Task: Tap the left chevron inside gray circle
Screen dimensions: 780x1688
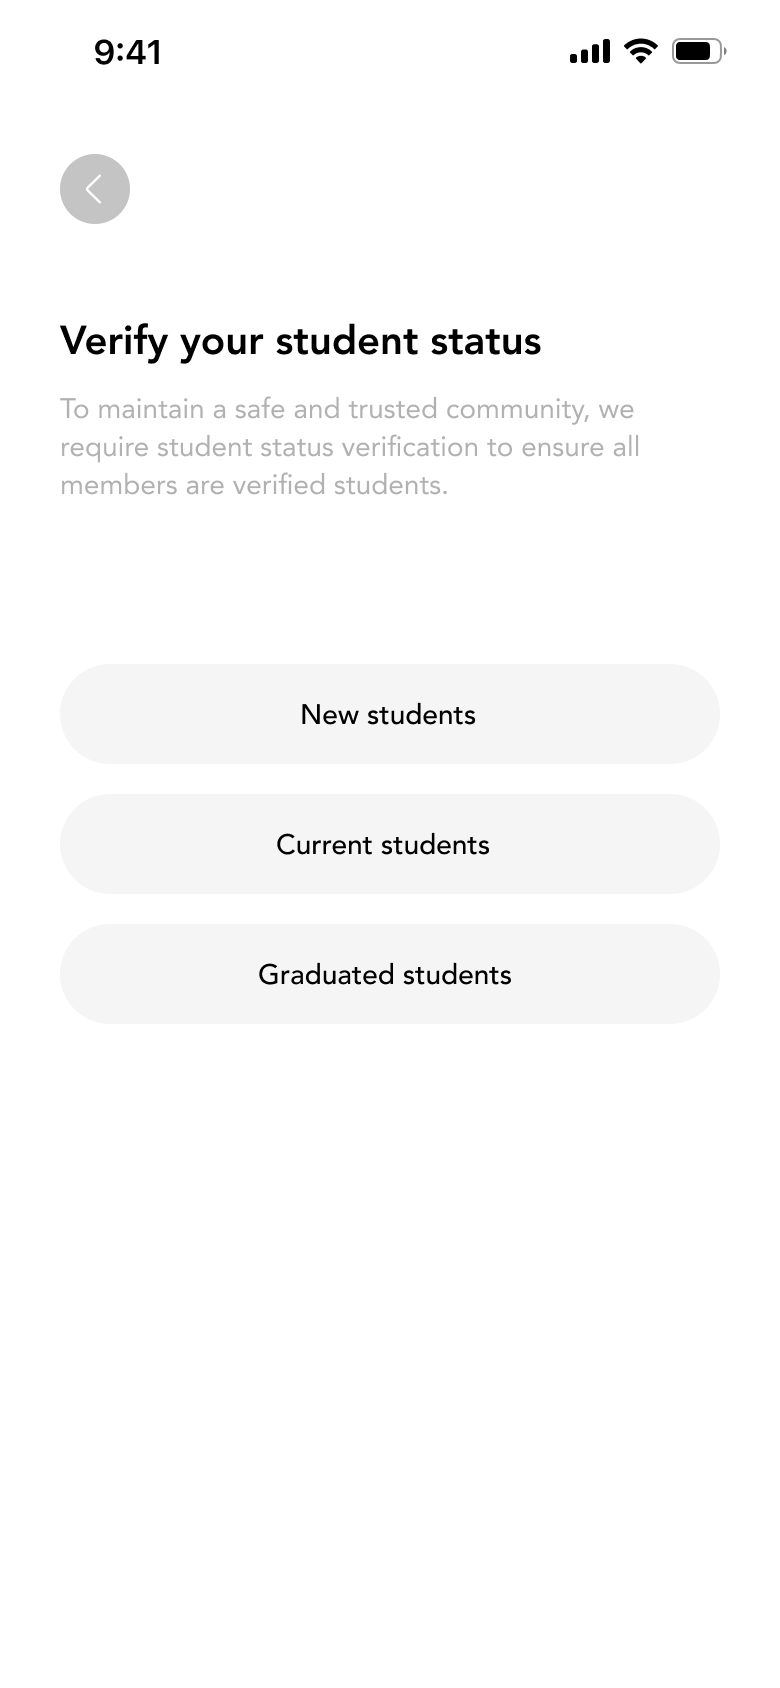Action: 93,189
